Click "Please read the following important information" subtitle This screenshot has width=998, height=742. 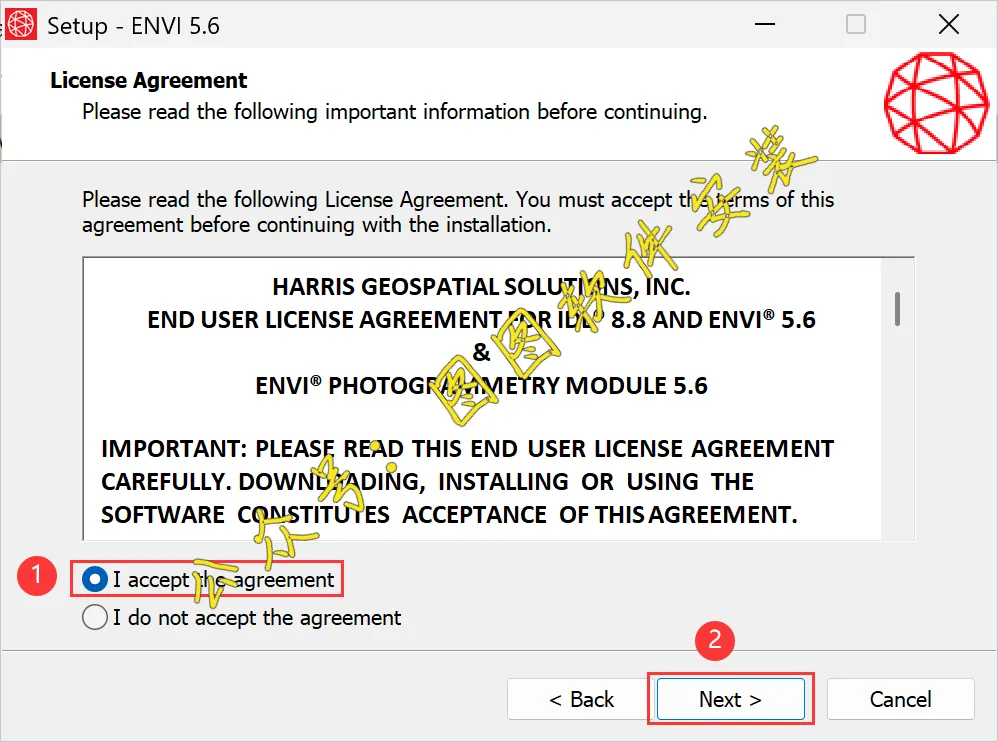tap(395, 112)
